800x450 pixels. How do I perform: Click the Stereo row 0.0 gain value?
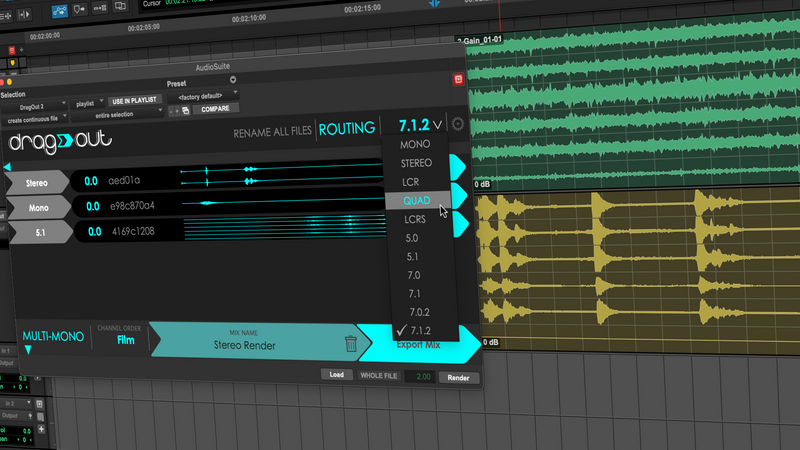coord(91,181)
